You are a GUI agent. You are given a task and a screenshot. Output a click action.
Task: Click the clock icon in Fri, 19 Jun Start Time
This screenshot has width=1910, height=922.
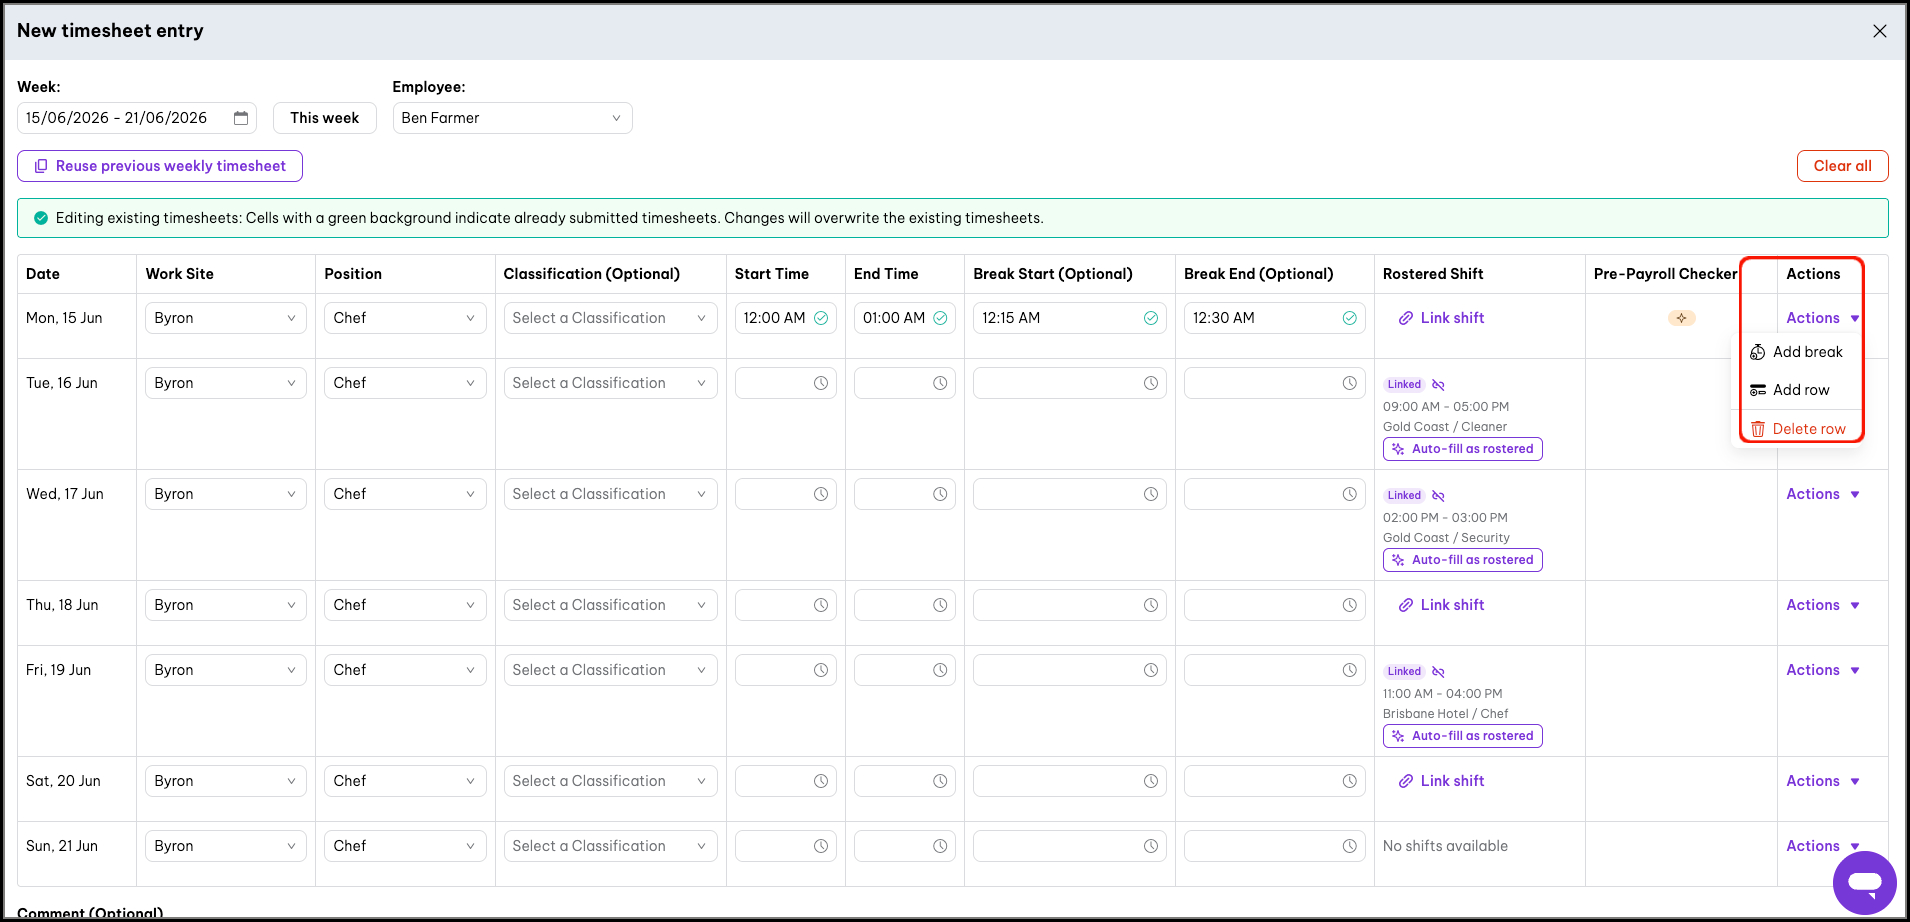pos(821,670)
